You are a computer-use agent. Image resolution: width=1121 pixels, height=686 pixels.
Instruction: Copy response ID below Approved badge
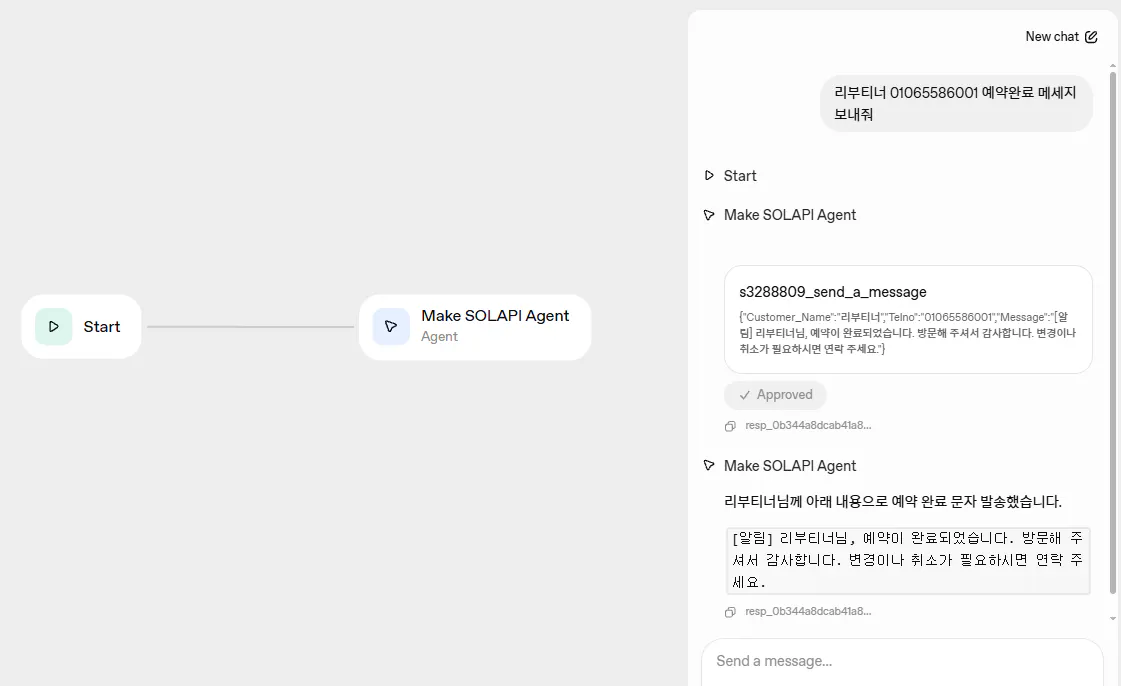(x=730, y=426)
